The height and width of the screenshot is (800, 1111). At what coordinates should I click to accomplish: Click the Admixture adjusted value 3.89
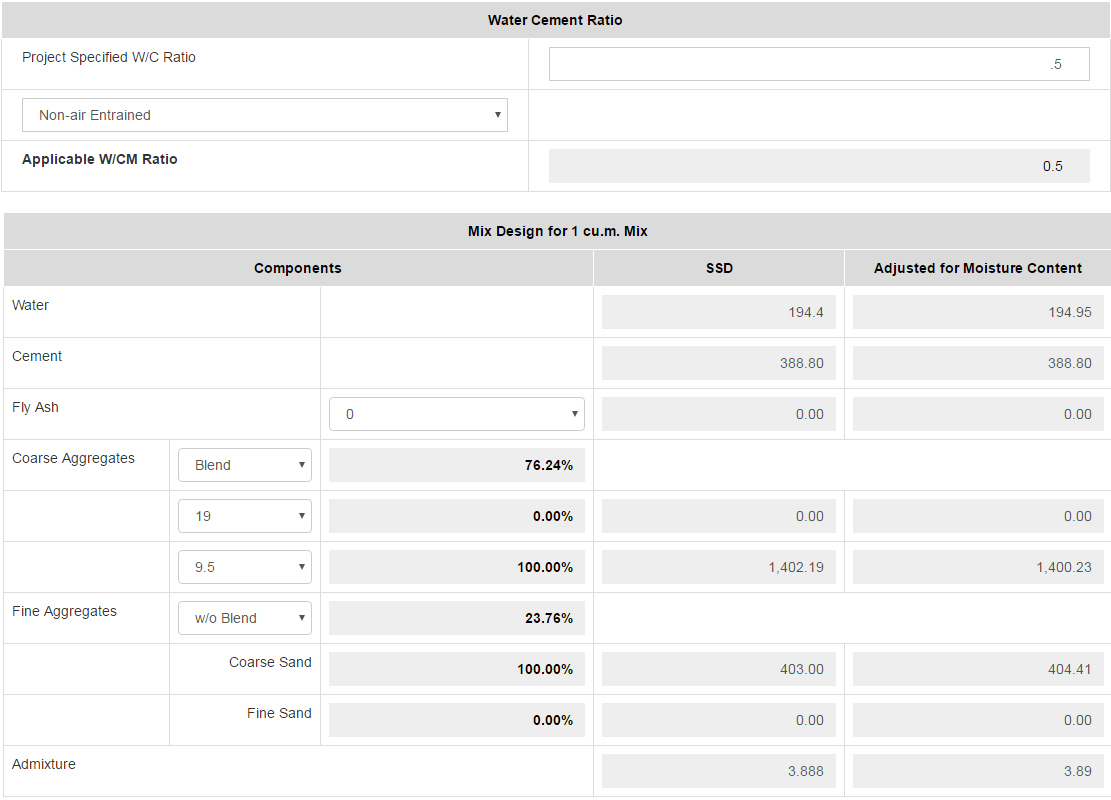pos(979,771)
